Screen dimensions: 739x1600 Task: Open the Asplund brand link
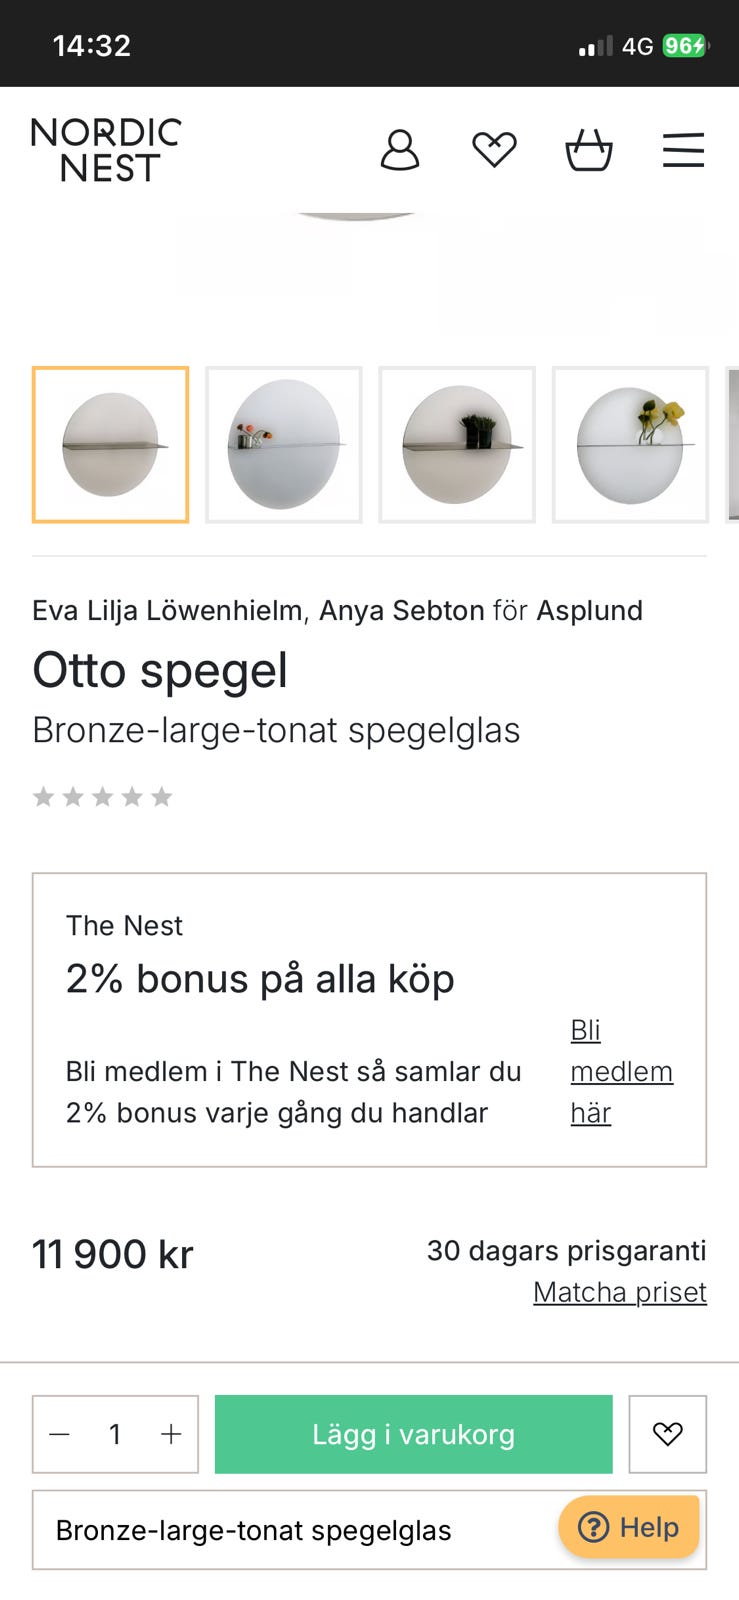589,610
